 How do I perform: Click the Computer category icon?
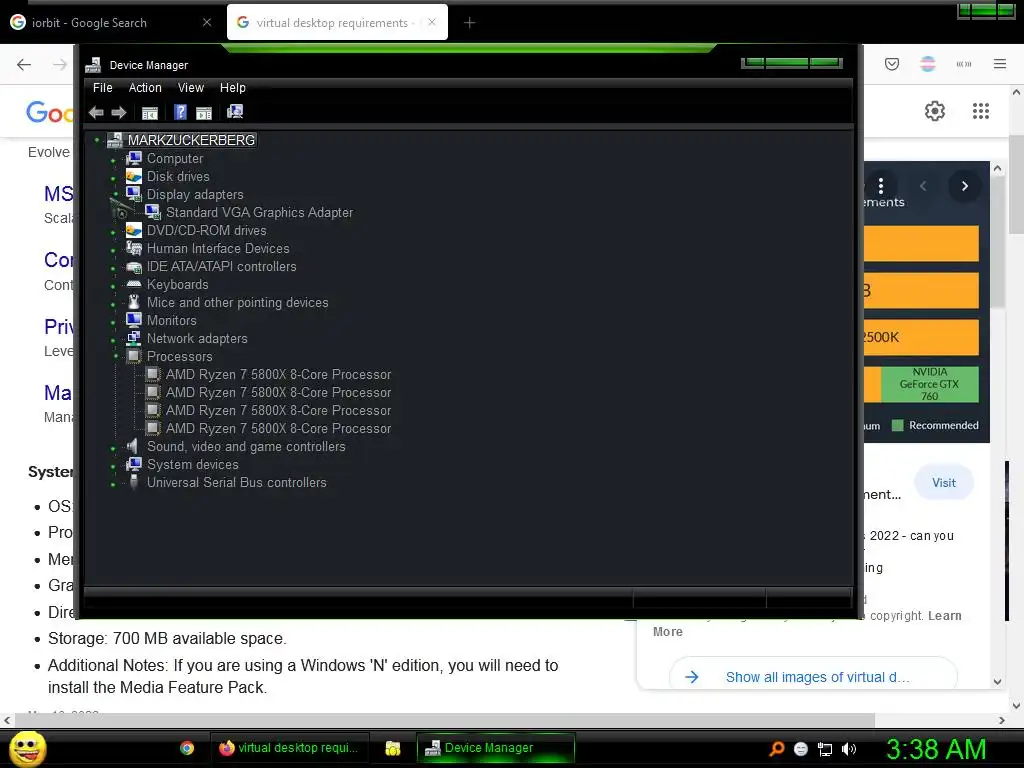click(x=134, y=158)
